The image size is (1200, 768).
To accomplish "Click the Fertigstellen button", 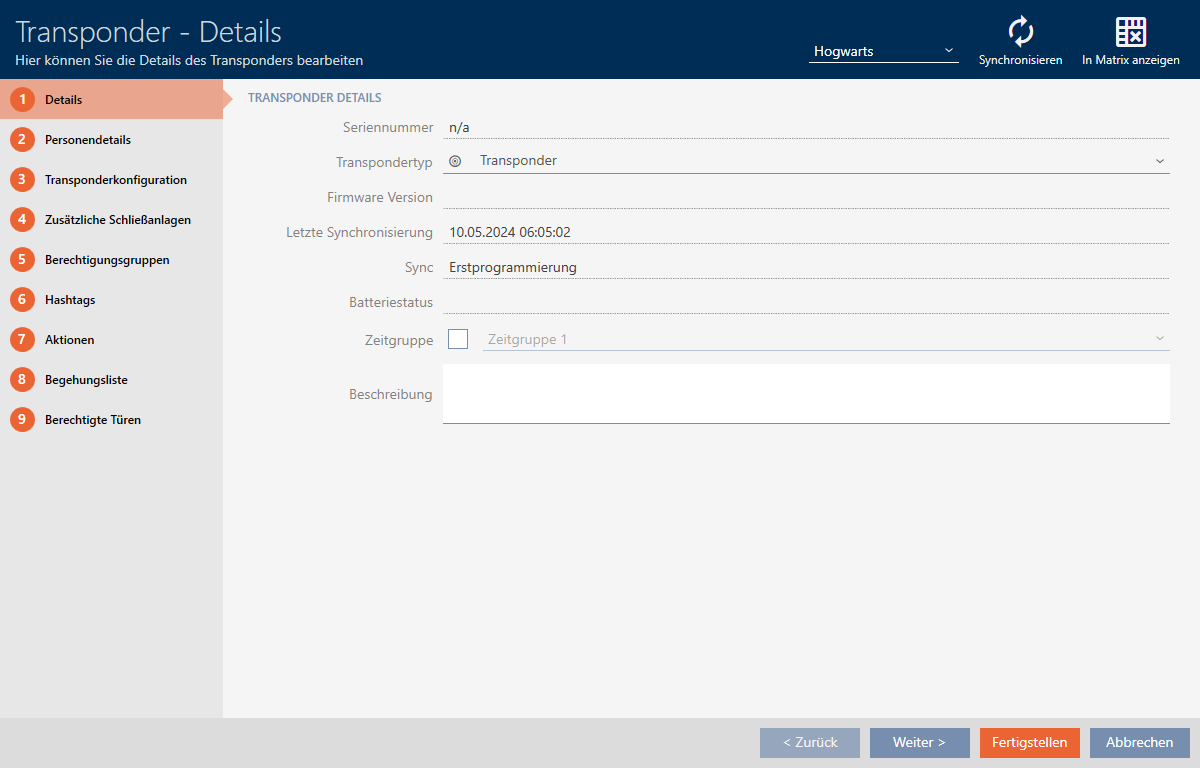I will [1029, 742].
